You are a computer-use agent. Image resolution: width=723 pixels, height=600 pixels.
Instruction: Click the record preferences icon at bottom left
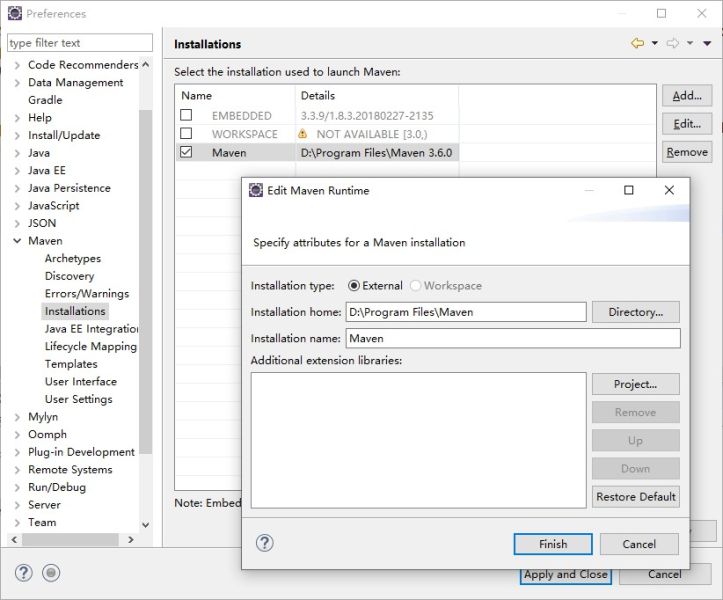(51, 573)
